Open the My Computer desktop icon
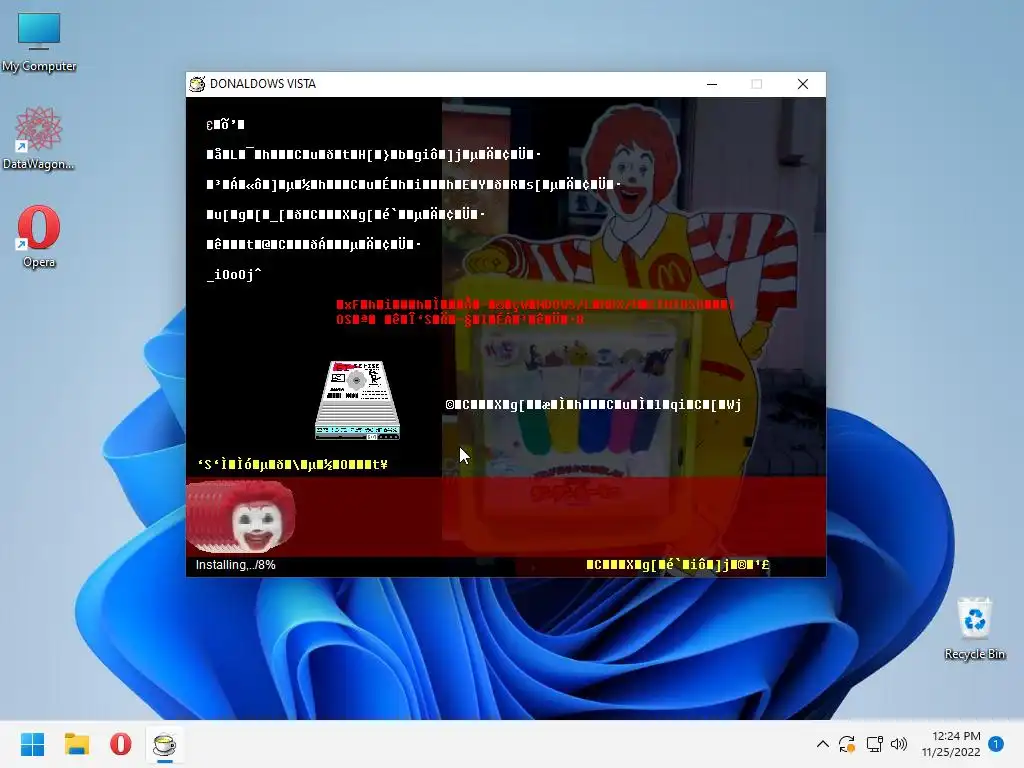1024x768 pixels. point(39,40)
